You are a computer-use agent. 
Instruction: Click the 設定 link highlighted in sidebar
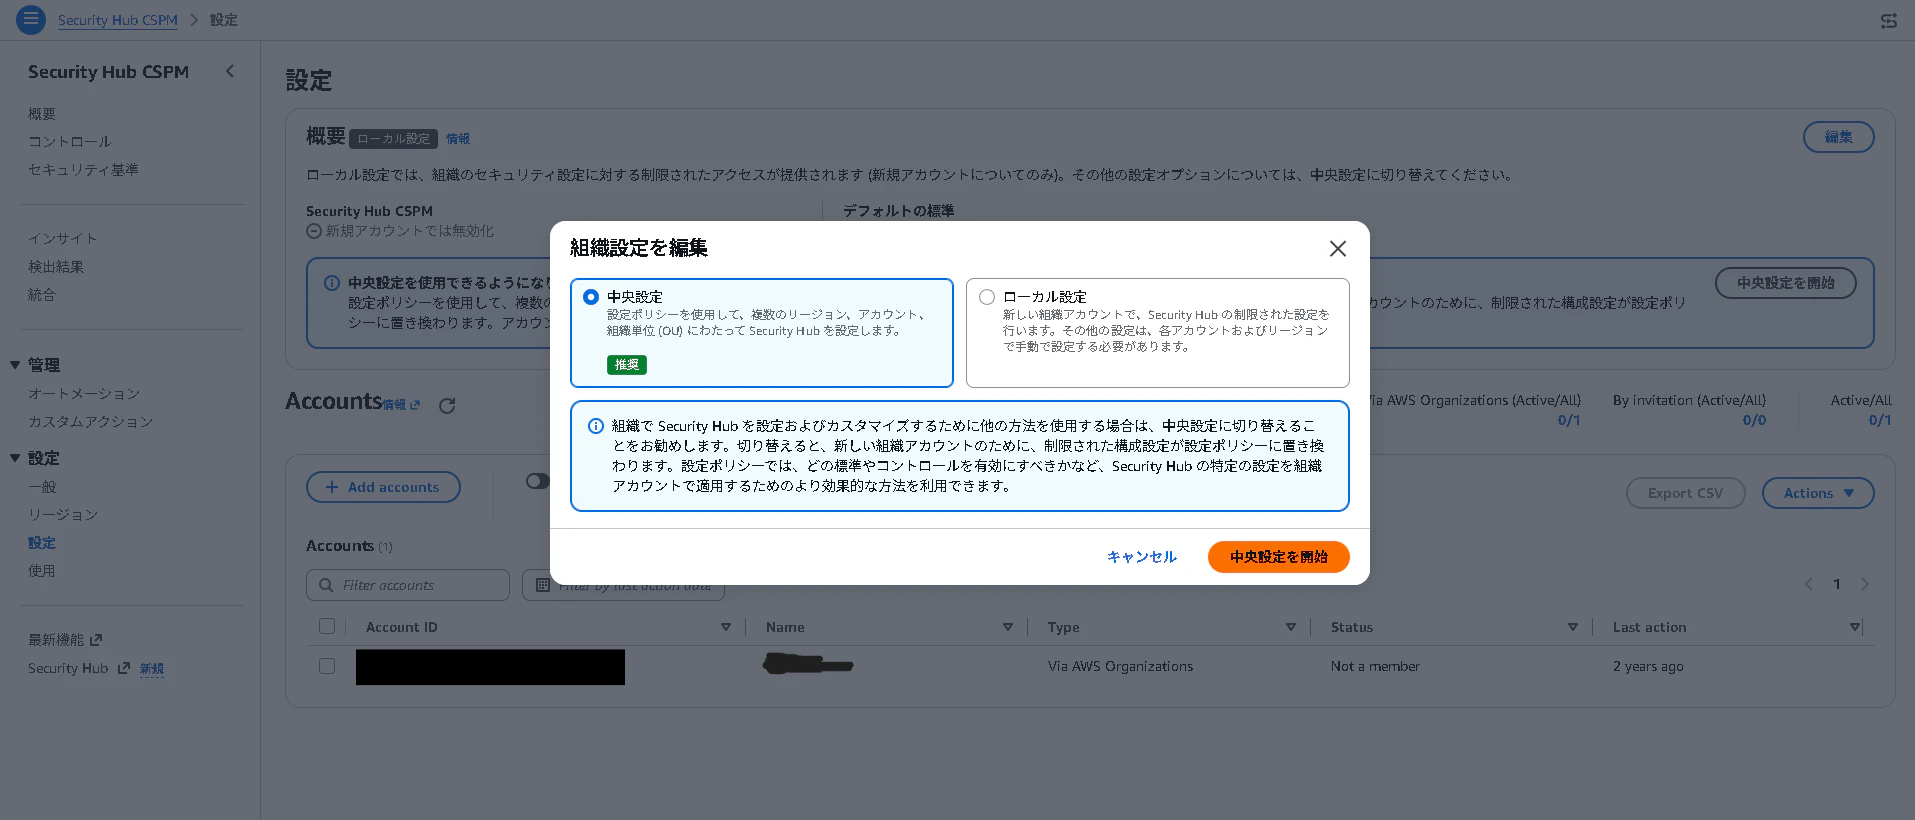tap(42, 543)
